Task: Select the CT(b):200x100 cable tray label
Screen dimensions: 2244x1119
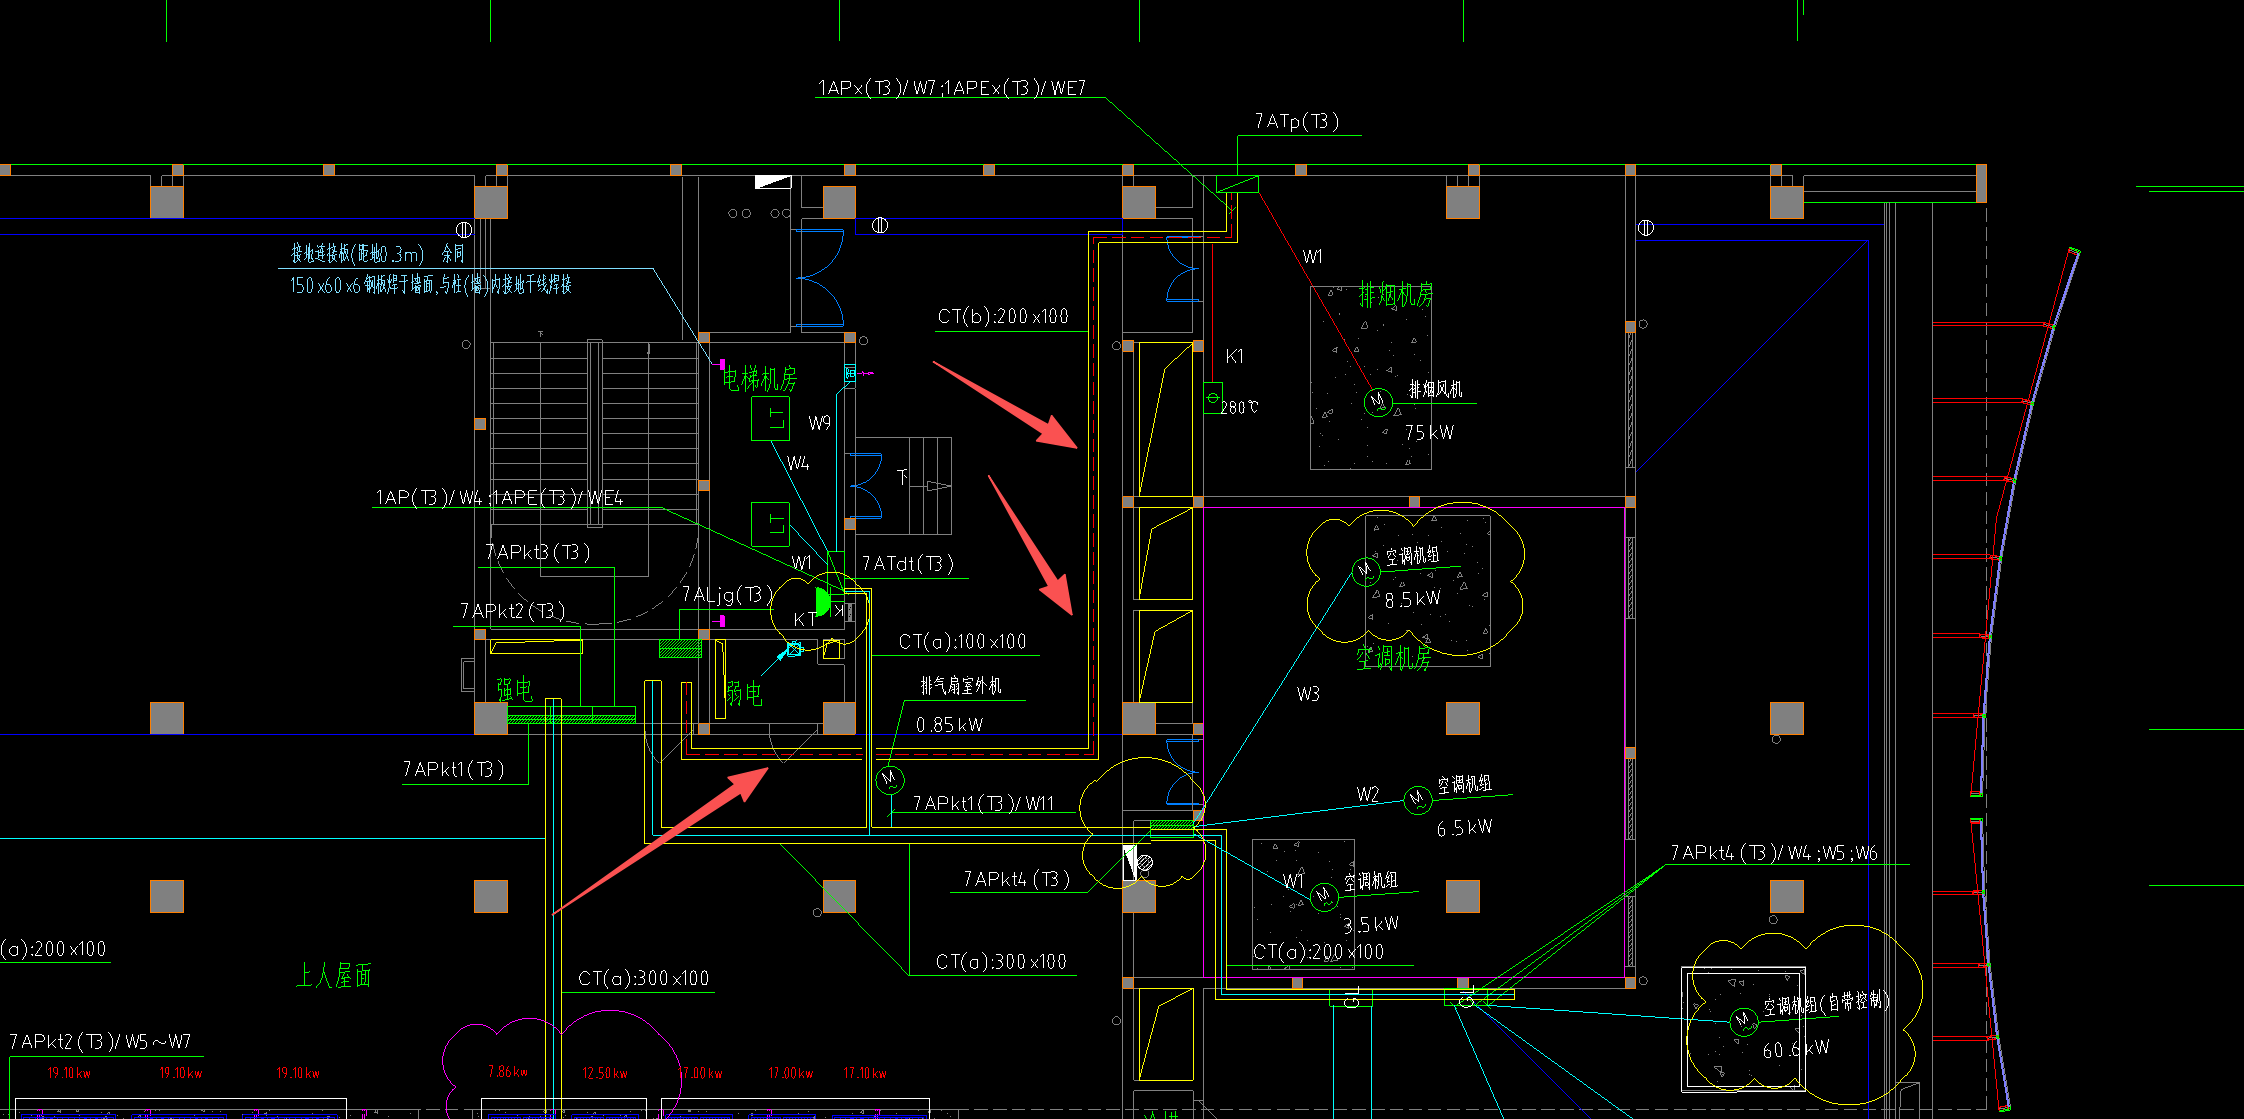Action: tap(1003, 316)
